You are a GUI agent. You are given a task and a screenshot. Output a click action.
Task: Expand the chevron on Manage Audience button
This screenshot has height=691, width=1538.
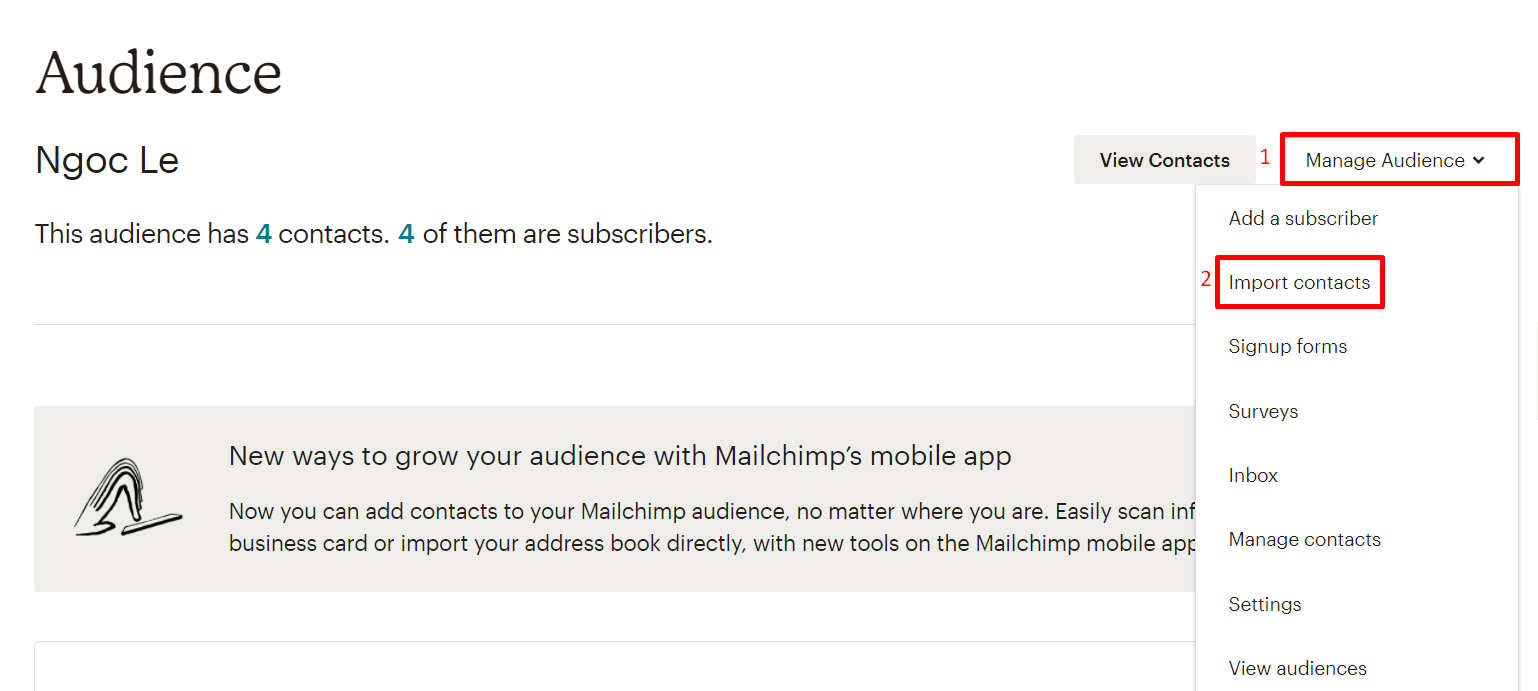coord(1479,160)
